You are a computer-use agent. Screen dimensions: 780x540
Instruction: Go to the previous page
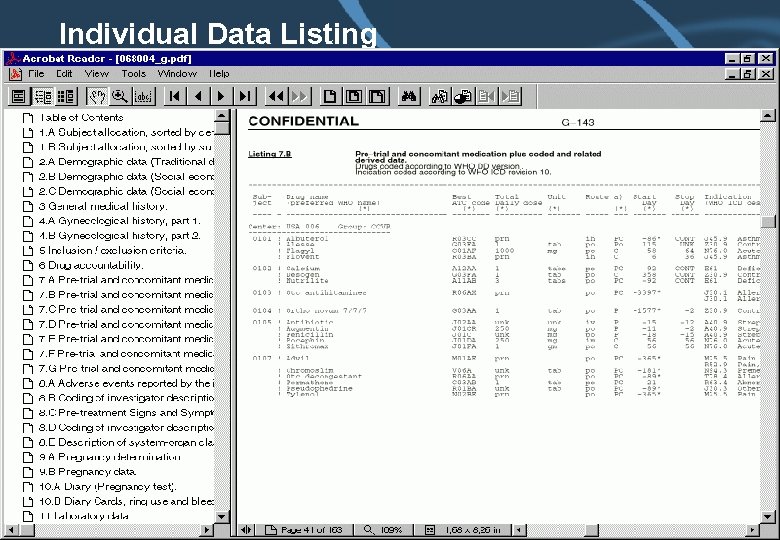point(198,96)
